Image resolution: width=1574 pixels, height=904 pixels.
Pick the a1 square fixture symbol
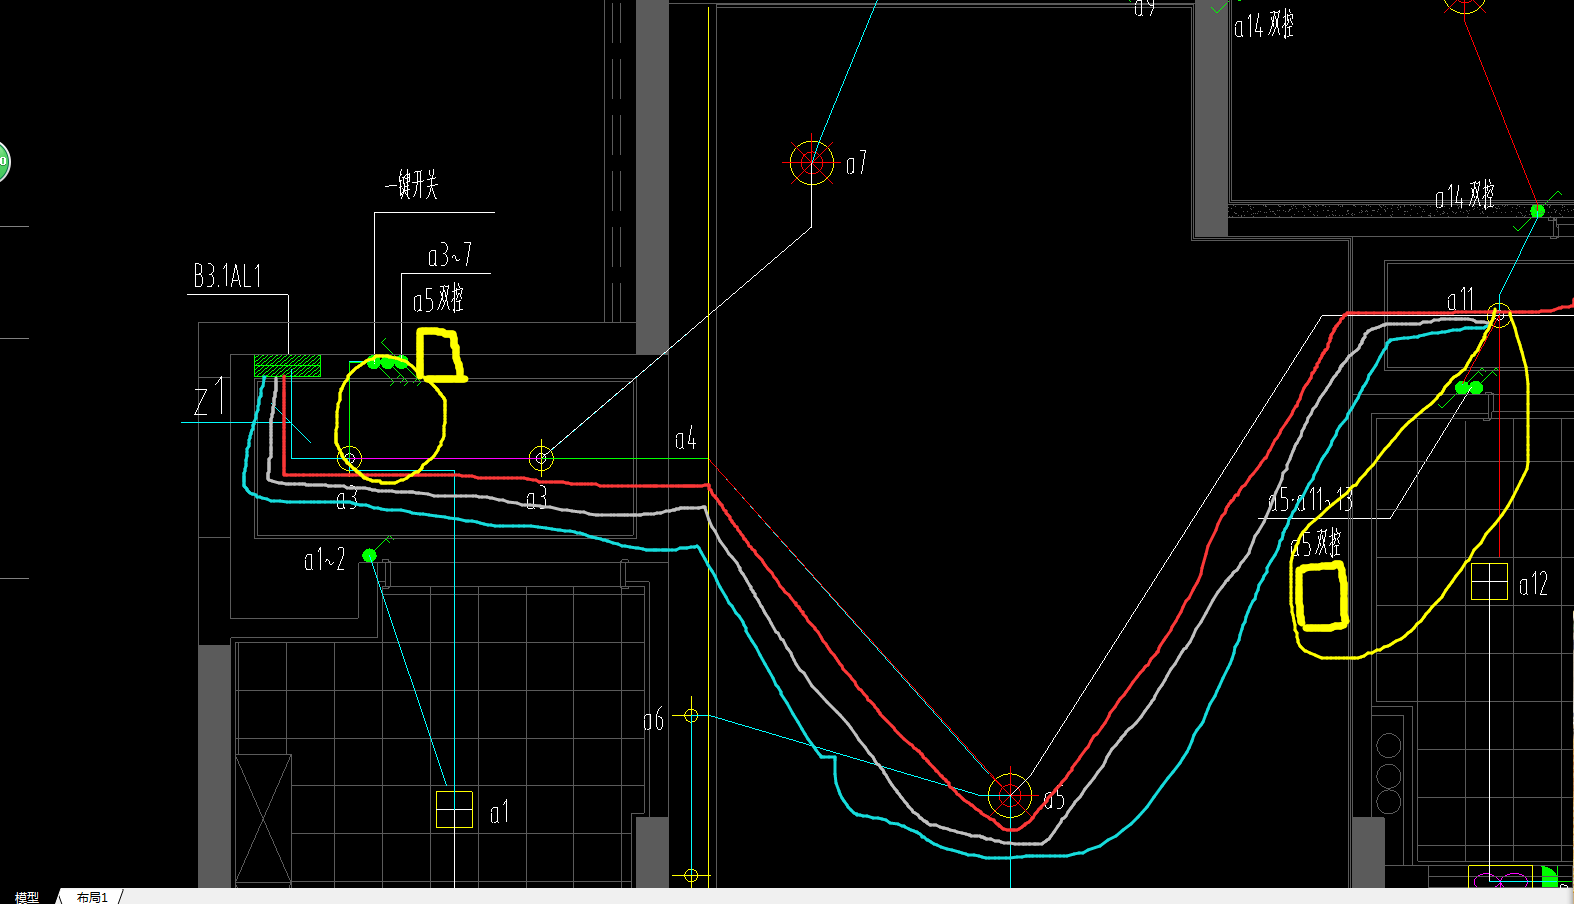[455, 809]
